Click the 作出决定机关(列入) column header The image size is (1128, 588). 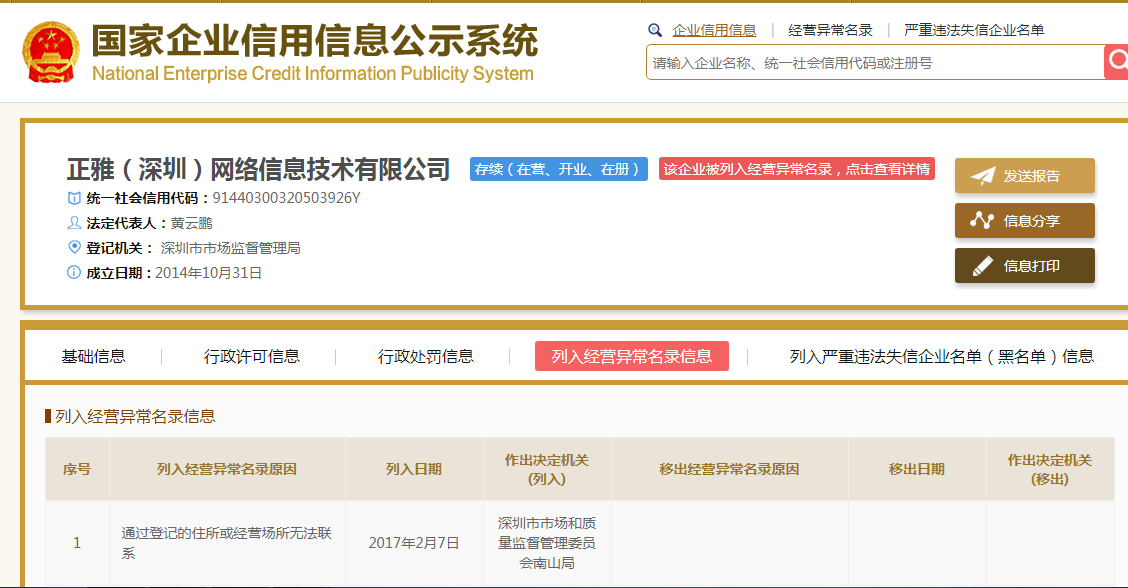click(x=547, y=469)
